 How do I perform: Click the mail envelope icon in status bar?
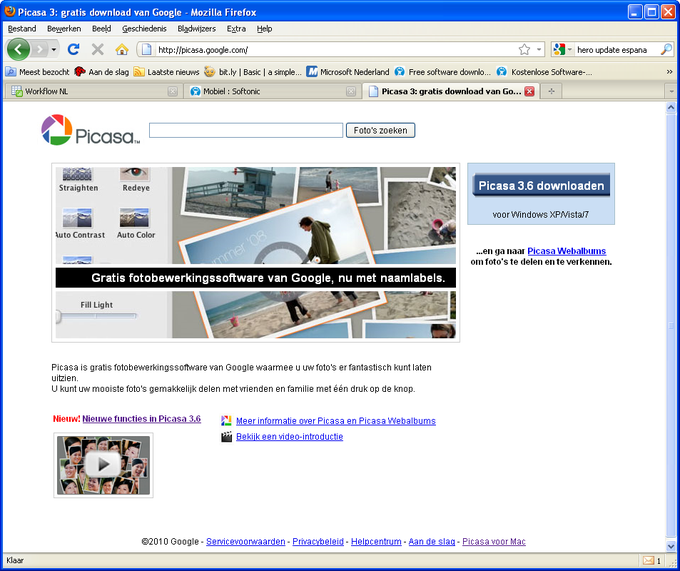648,561
